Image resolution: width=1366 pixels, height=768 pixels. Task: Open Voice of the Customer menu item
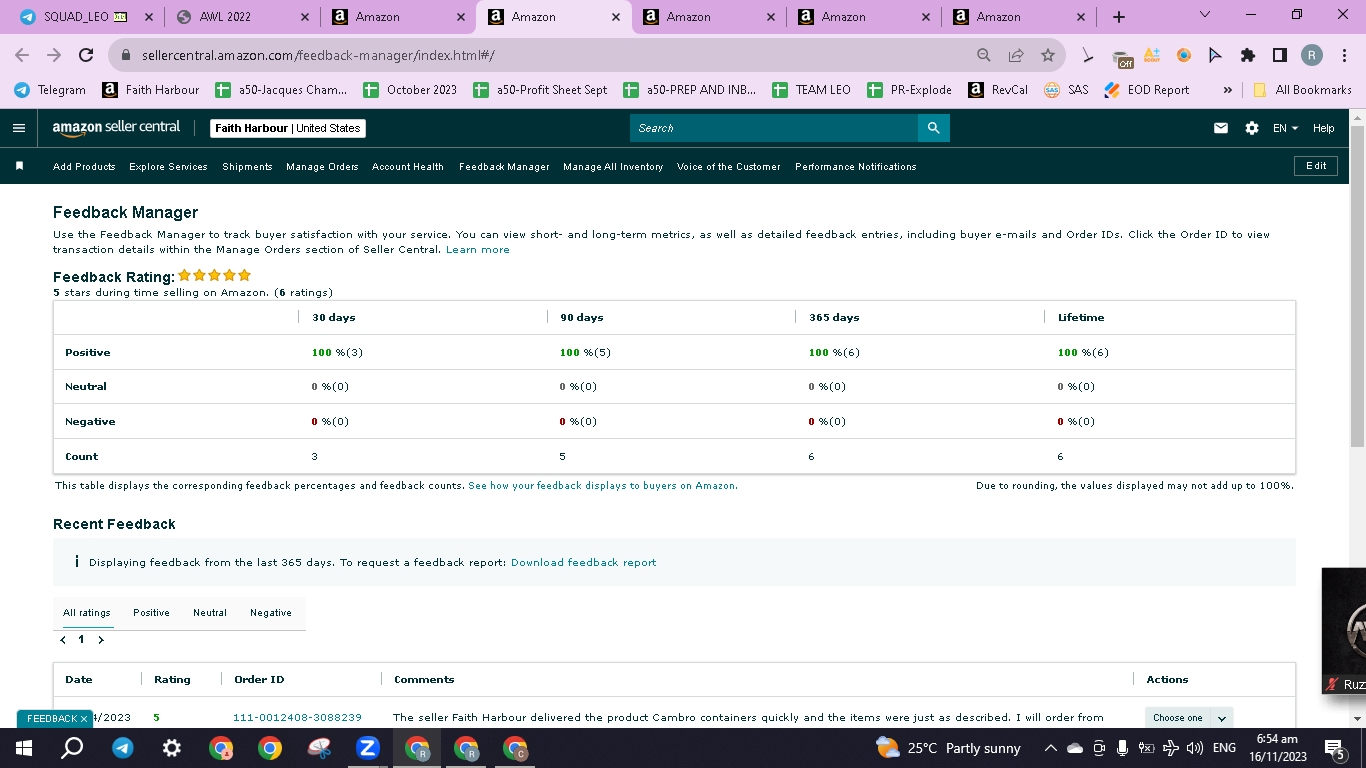[729, 167]
